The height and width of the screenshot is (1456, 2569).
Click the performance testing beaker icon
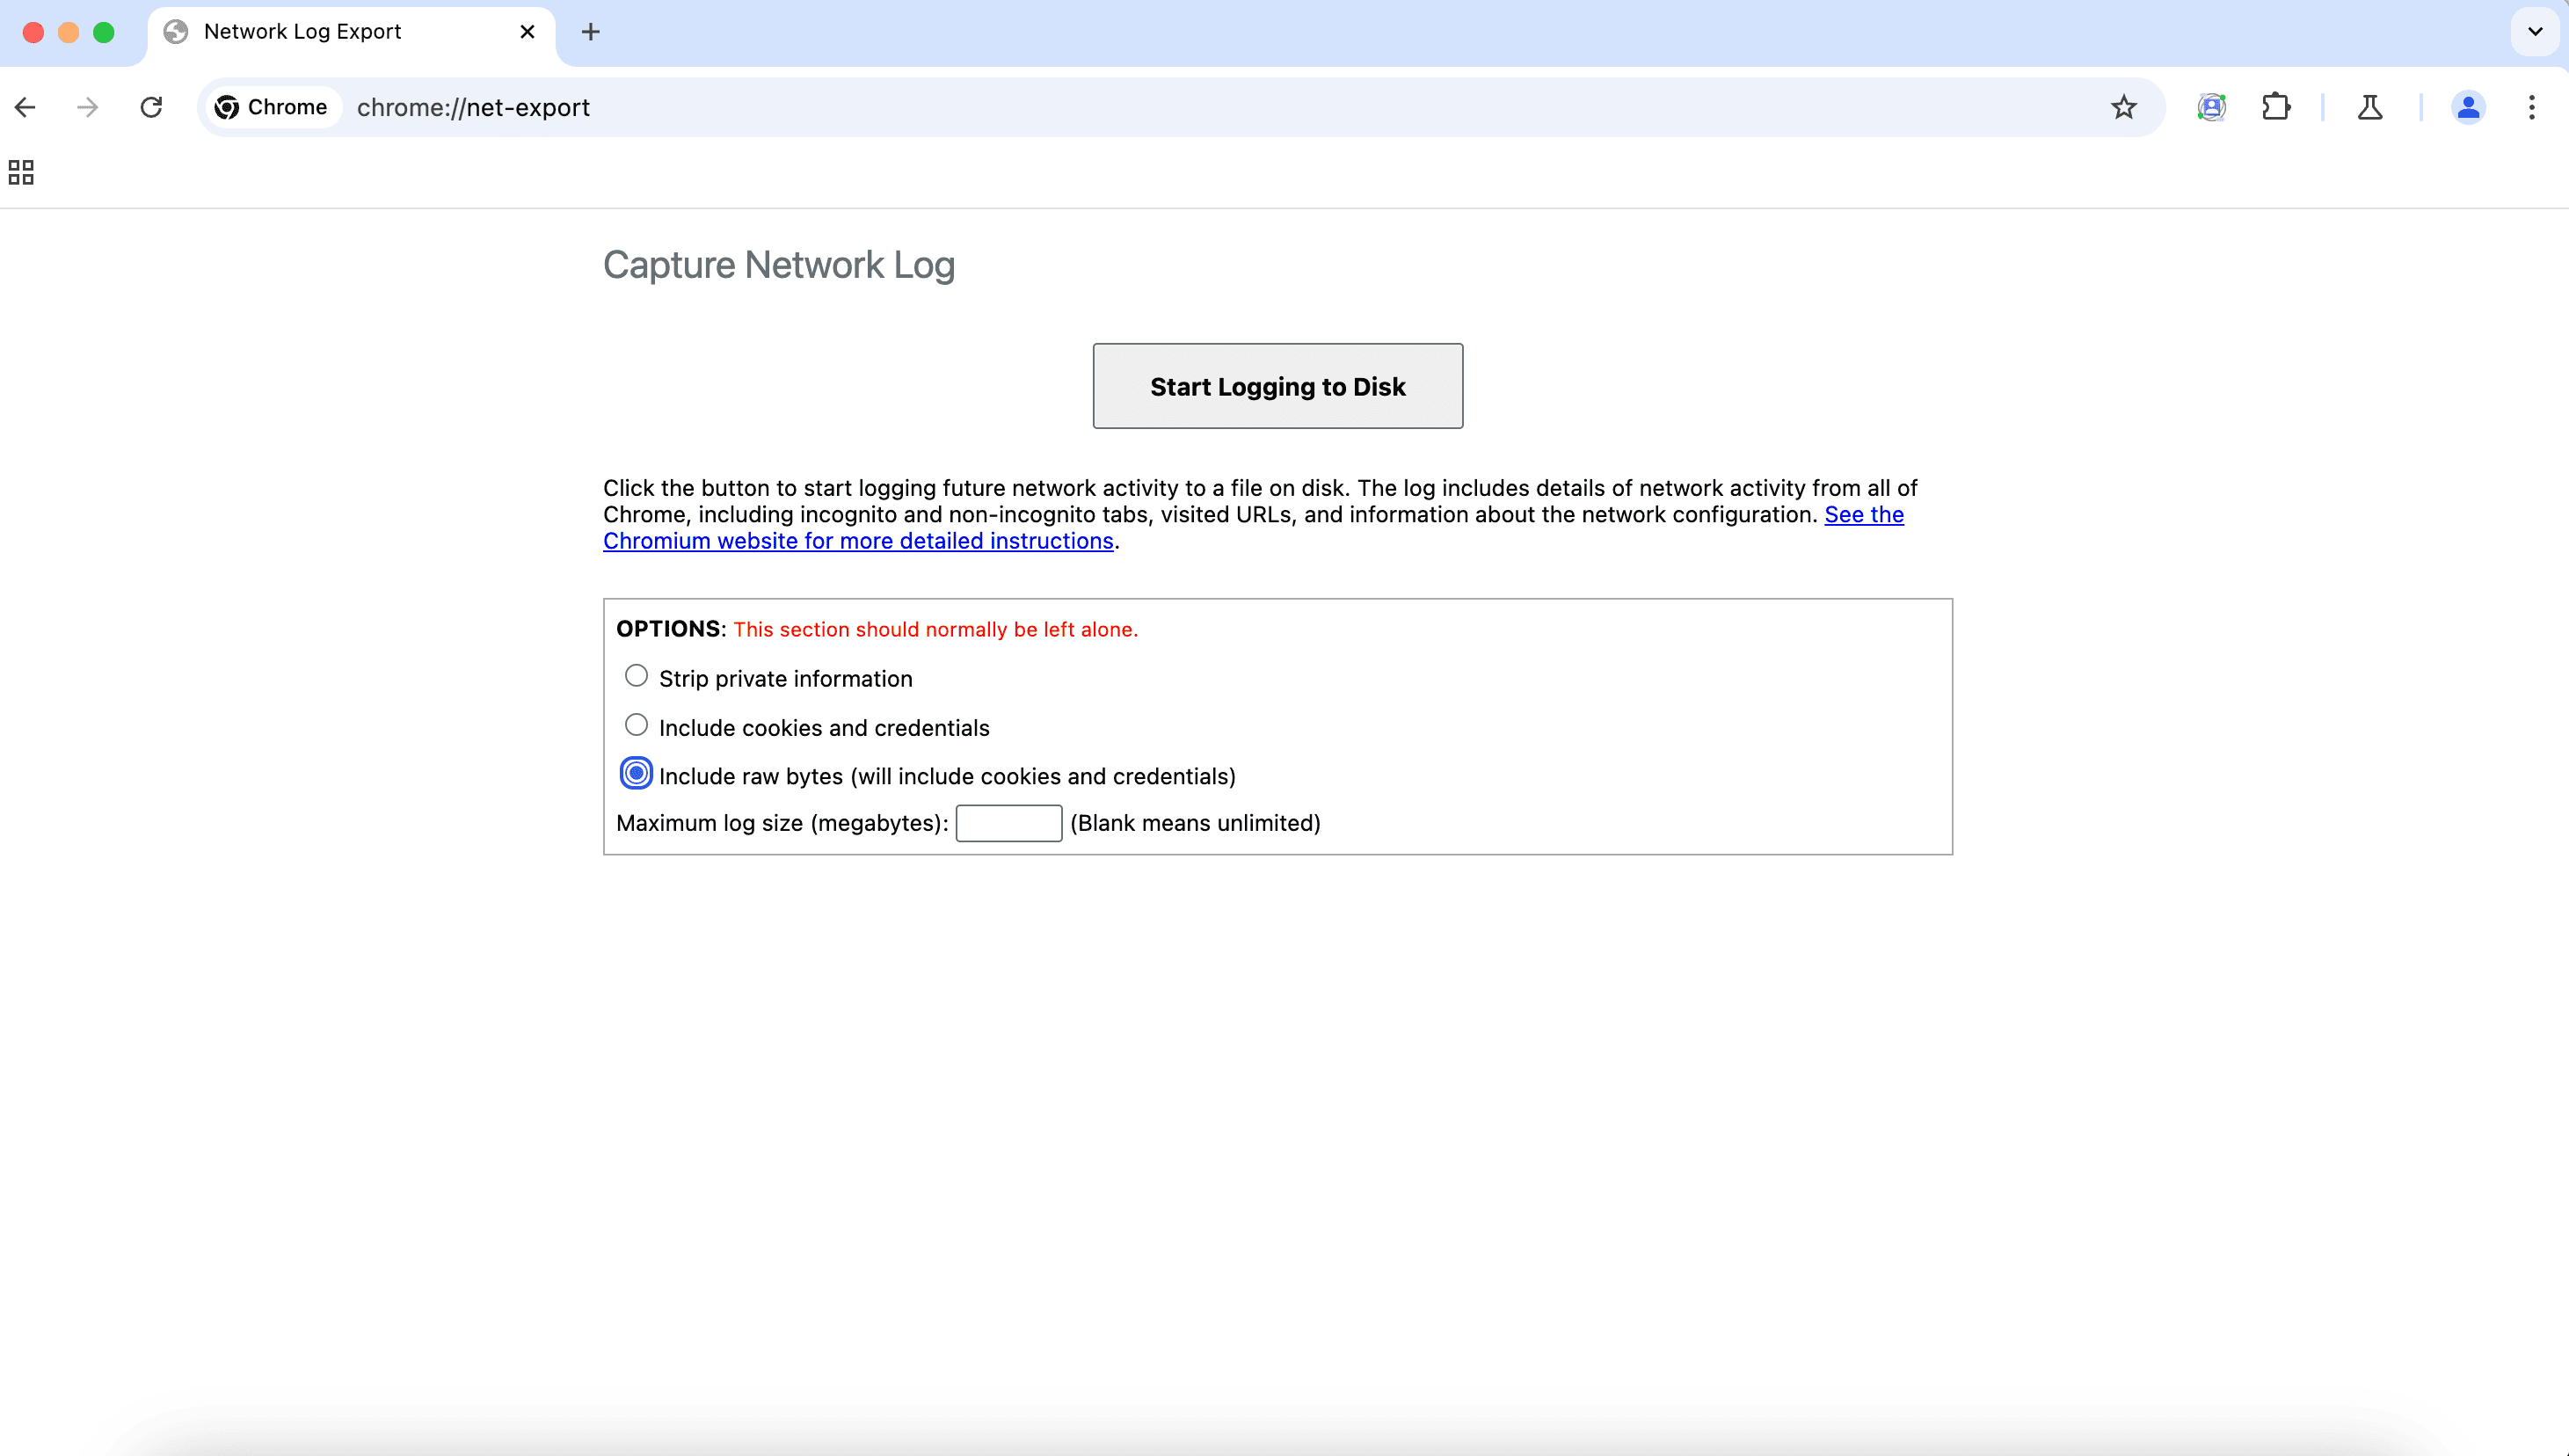[2369, 107]
